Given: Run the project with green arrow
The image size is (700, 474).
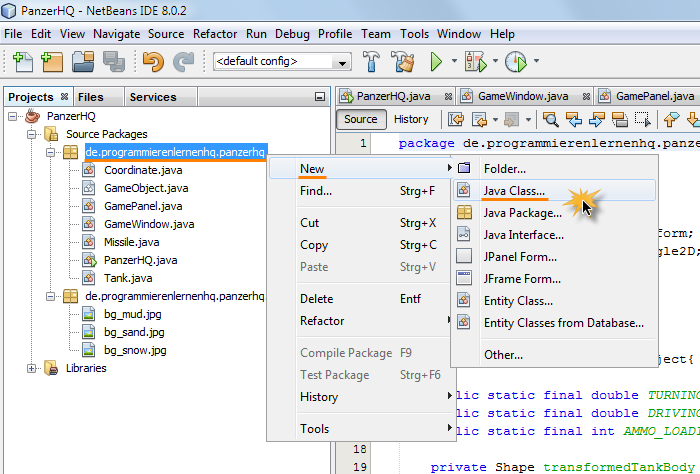Looking at the screenshot, I should coord(436,62).
